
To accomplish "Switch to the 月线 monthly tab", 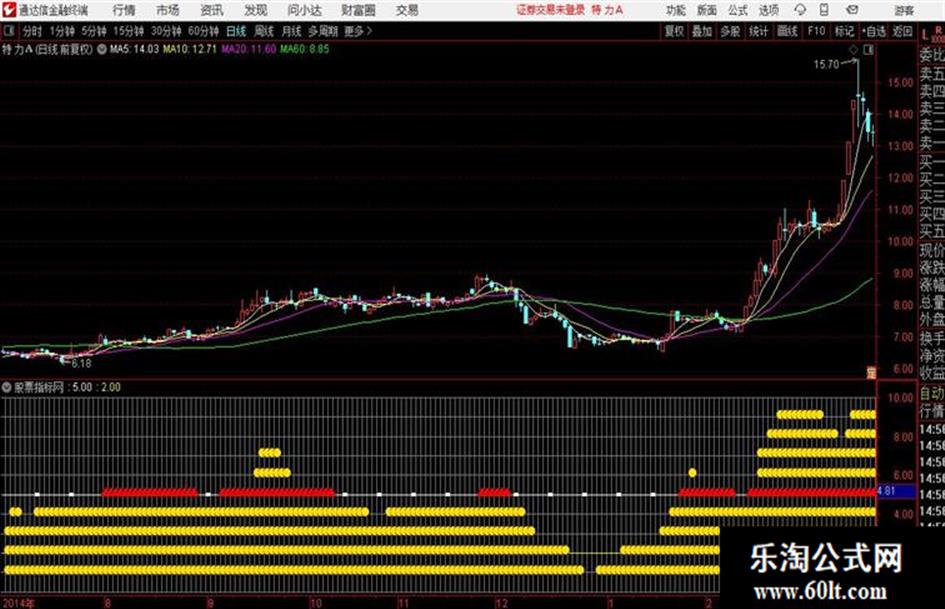I will [x=292, y=31].
